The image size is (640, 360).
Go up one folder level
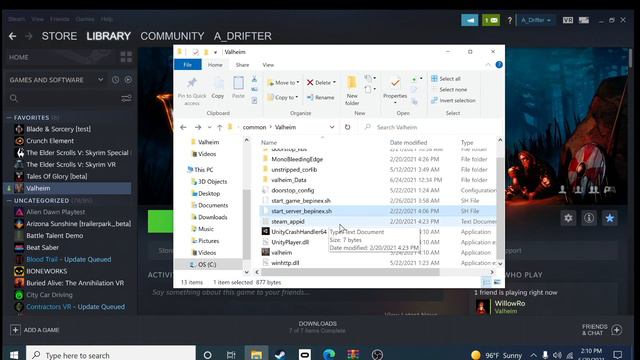219,127
